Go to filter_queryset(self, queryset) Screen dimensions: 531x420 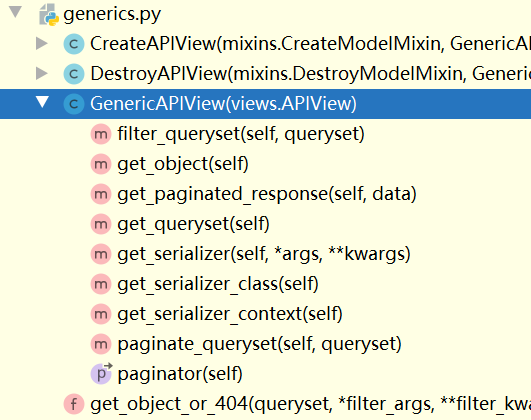241,134
